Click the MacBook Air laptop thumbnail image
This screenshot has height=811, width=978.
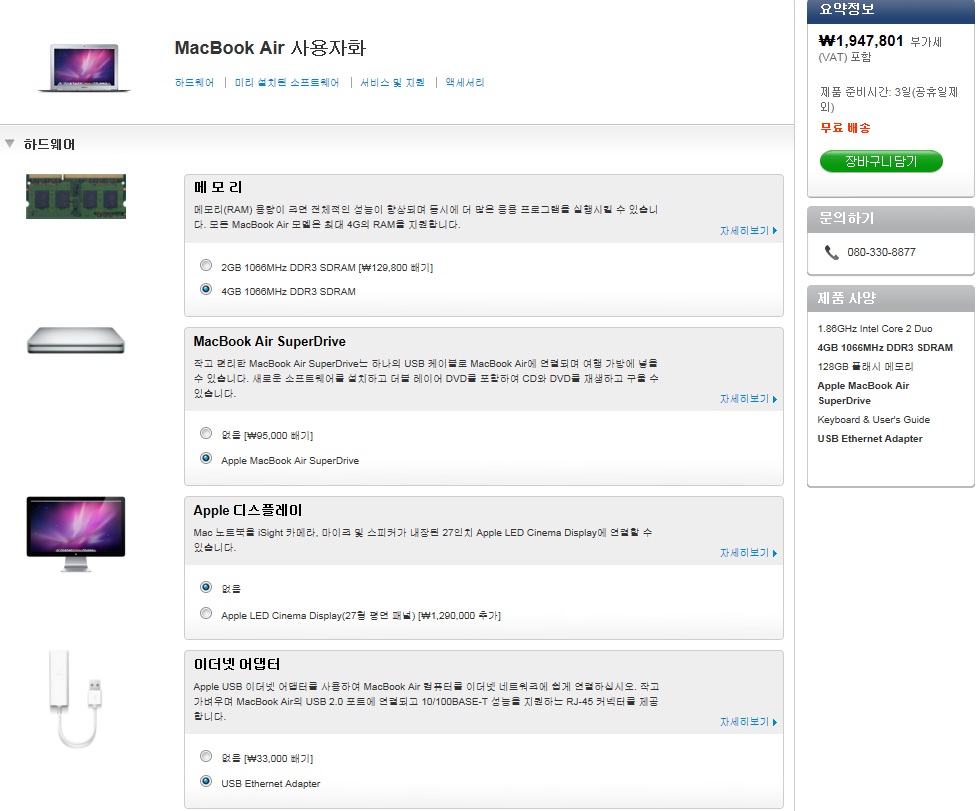pyautogui.click(x=84, y=68)
